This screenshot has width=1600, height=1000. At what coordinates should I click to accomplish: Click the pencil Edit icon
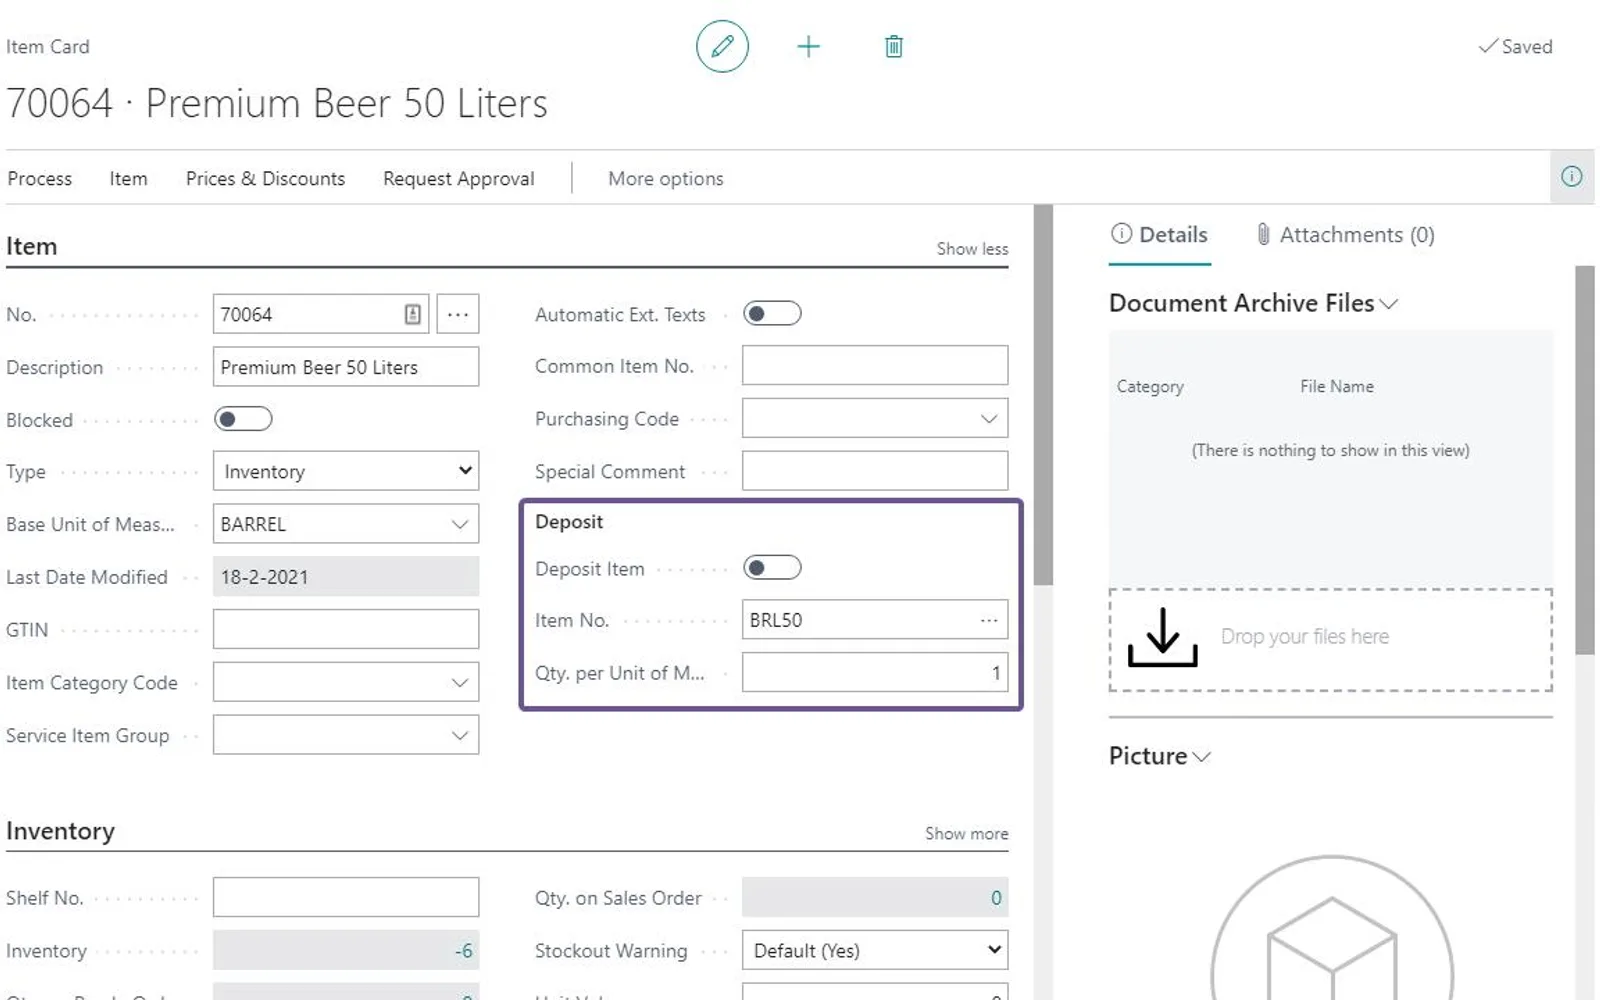[722, 46]
